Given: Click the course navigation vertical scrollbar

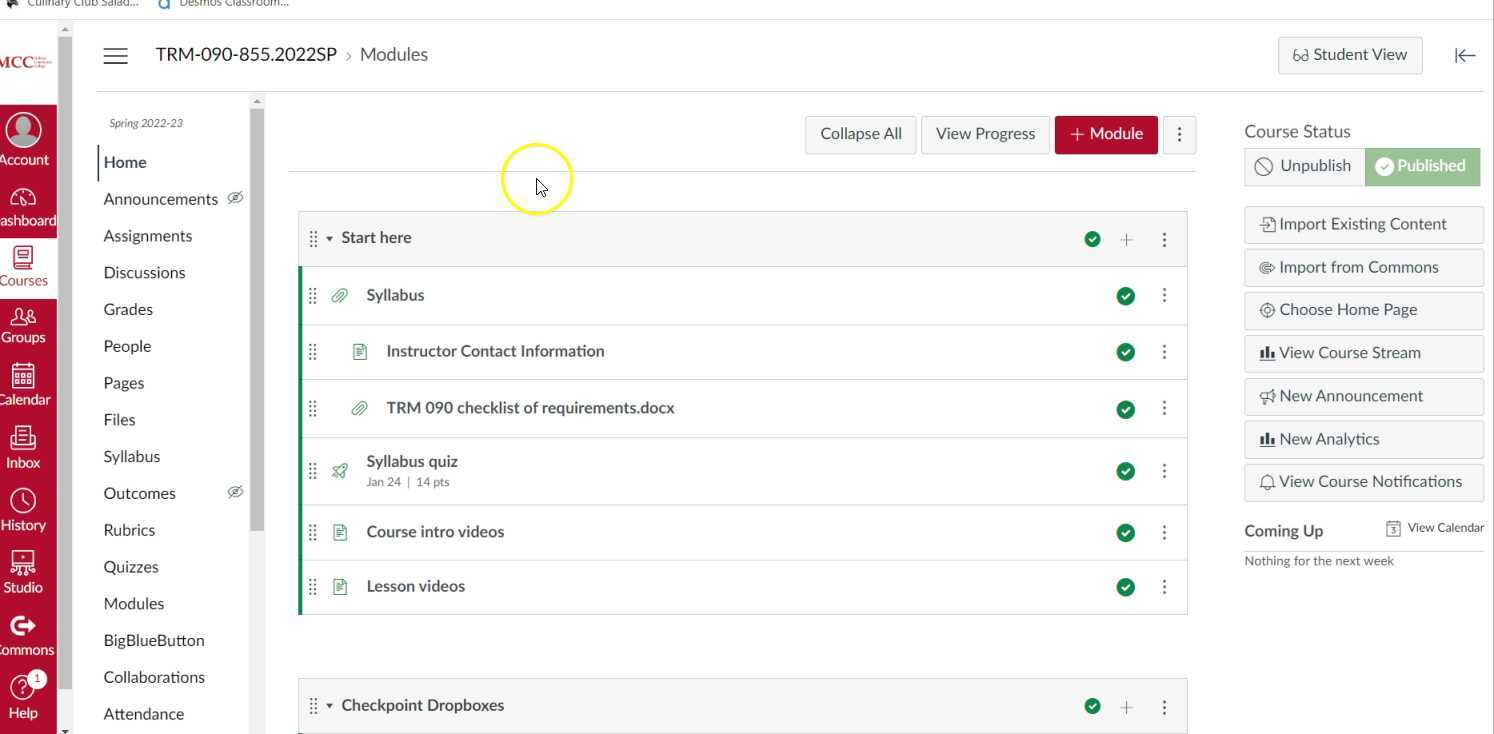Looking at the screenshot, I should [257, 320].
